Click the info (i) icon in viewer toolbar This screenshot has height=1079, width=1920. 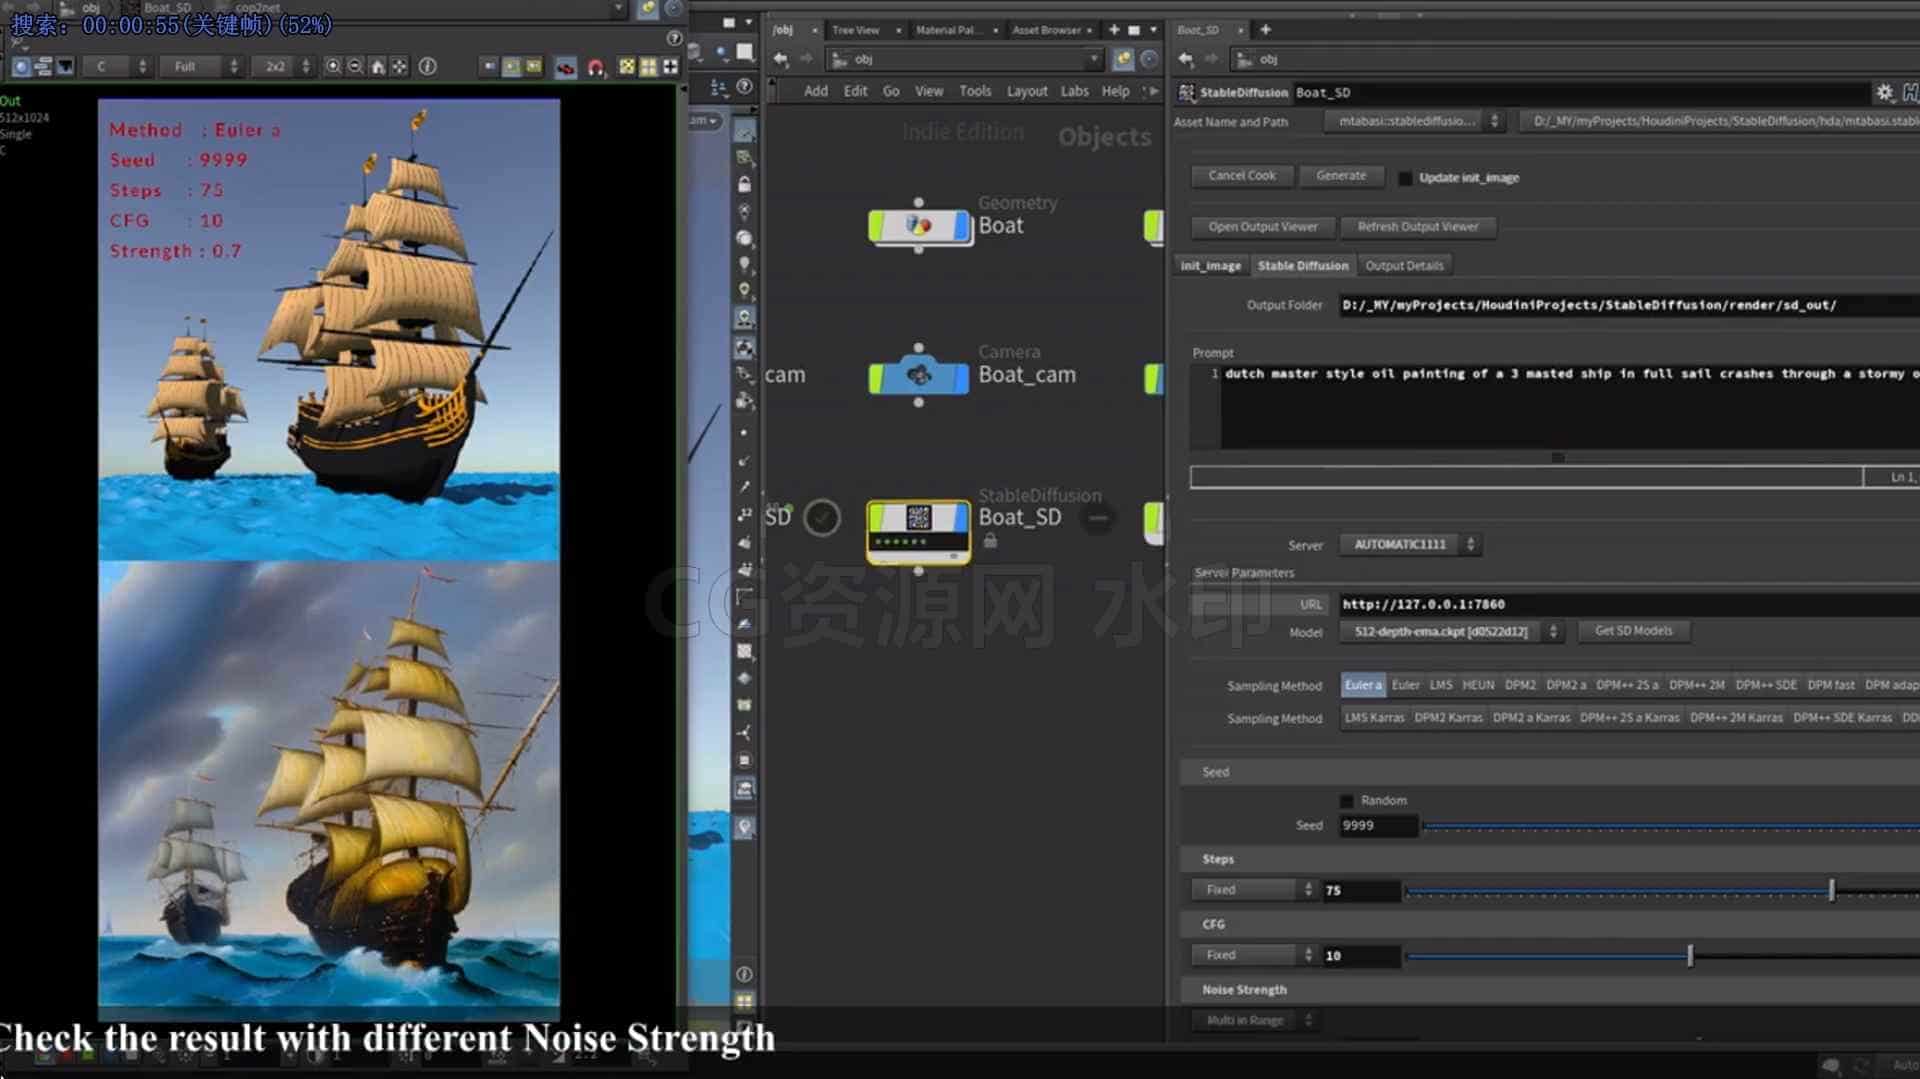coord(428,67)
